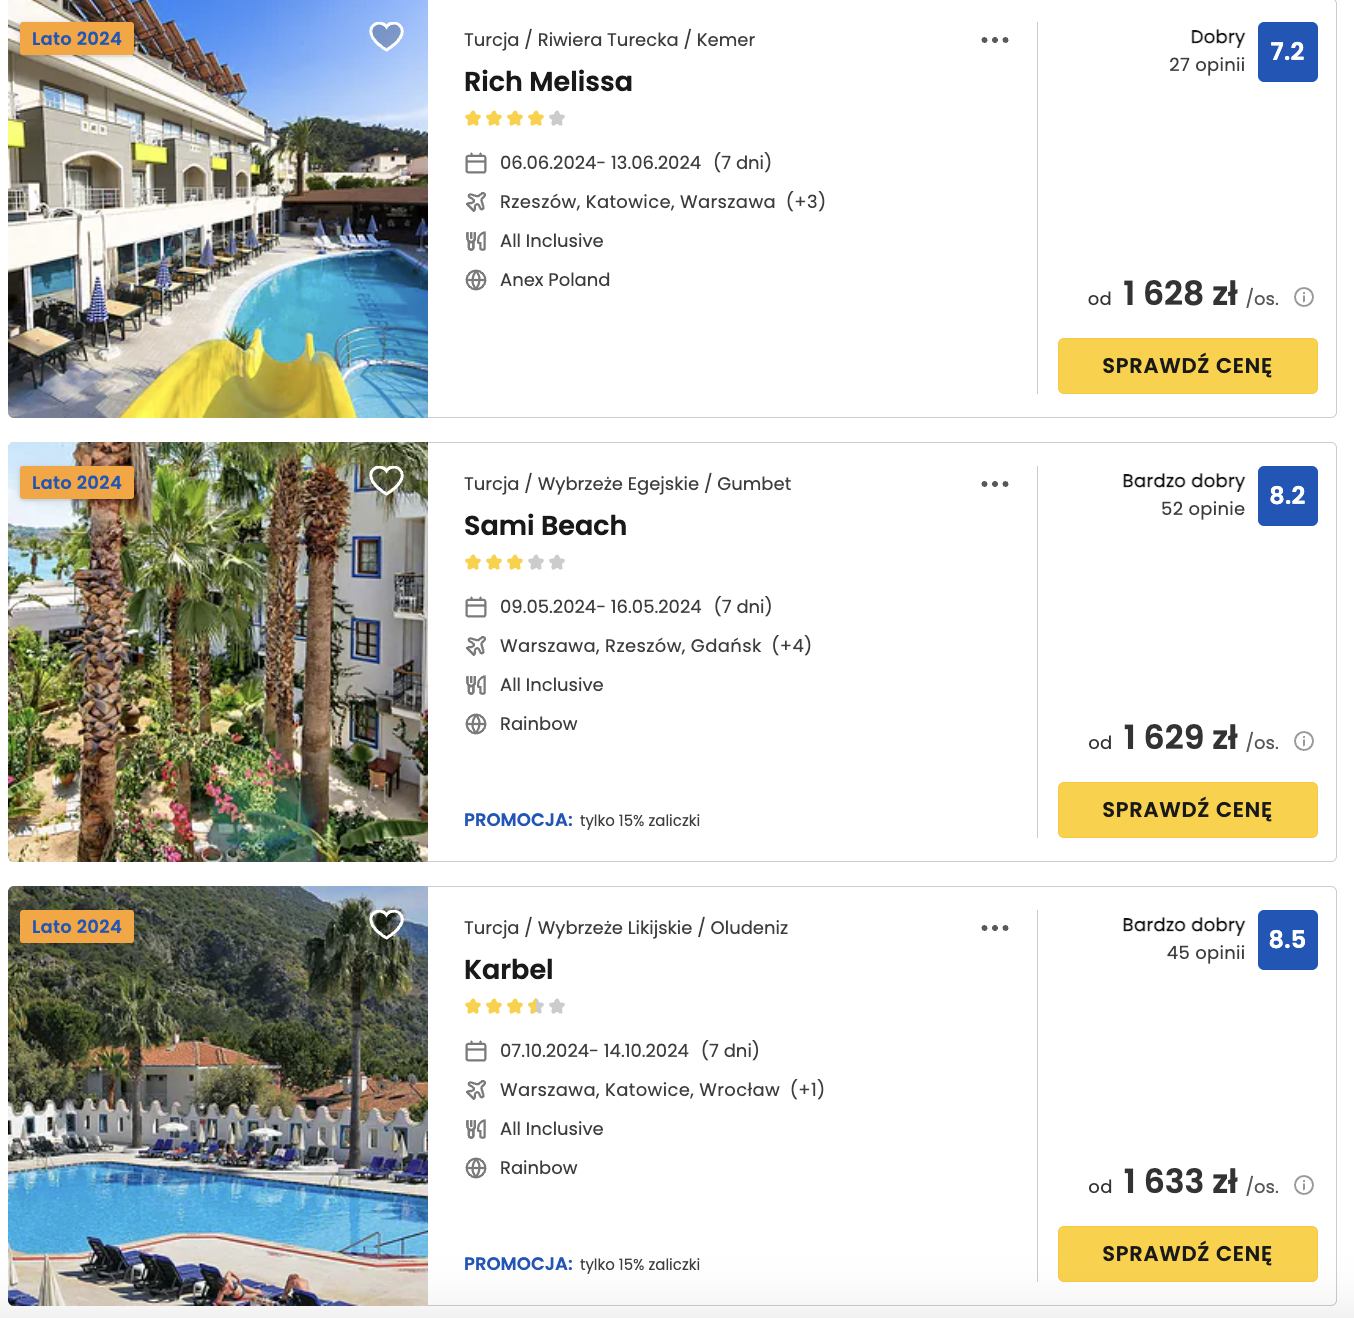Favorite the Rich Melissa hotel heart icon
The image size is (1354, 1318).
pyautogui.click(x=386, y=37)
